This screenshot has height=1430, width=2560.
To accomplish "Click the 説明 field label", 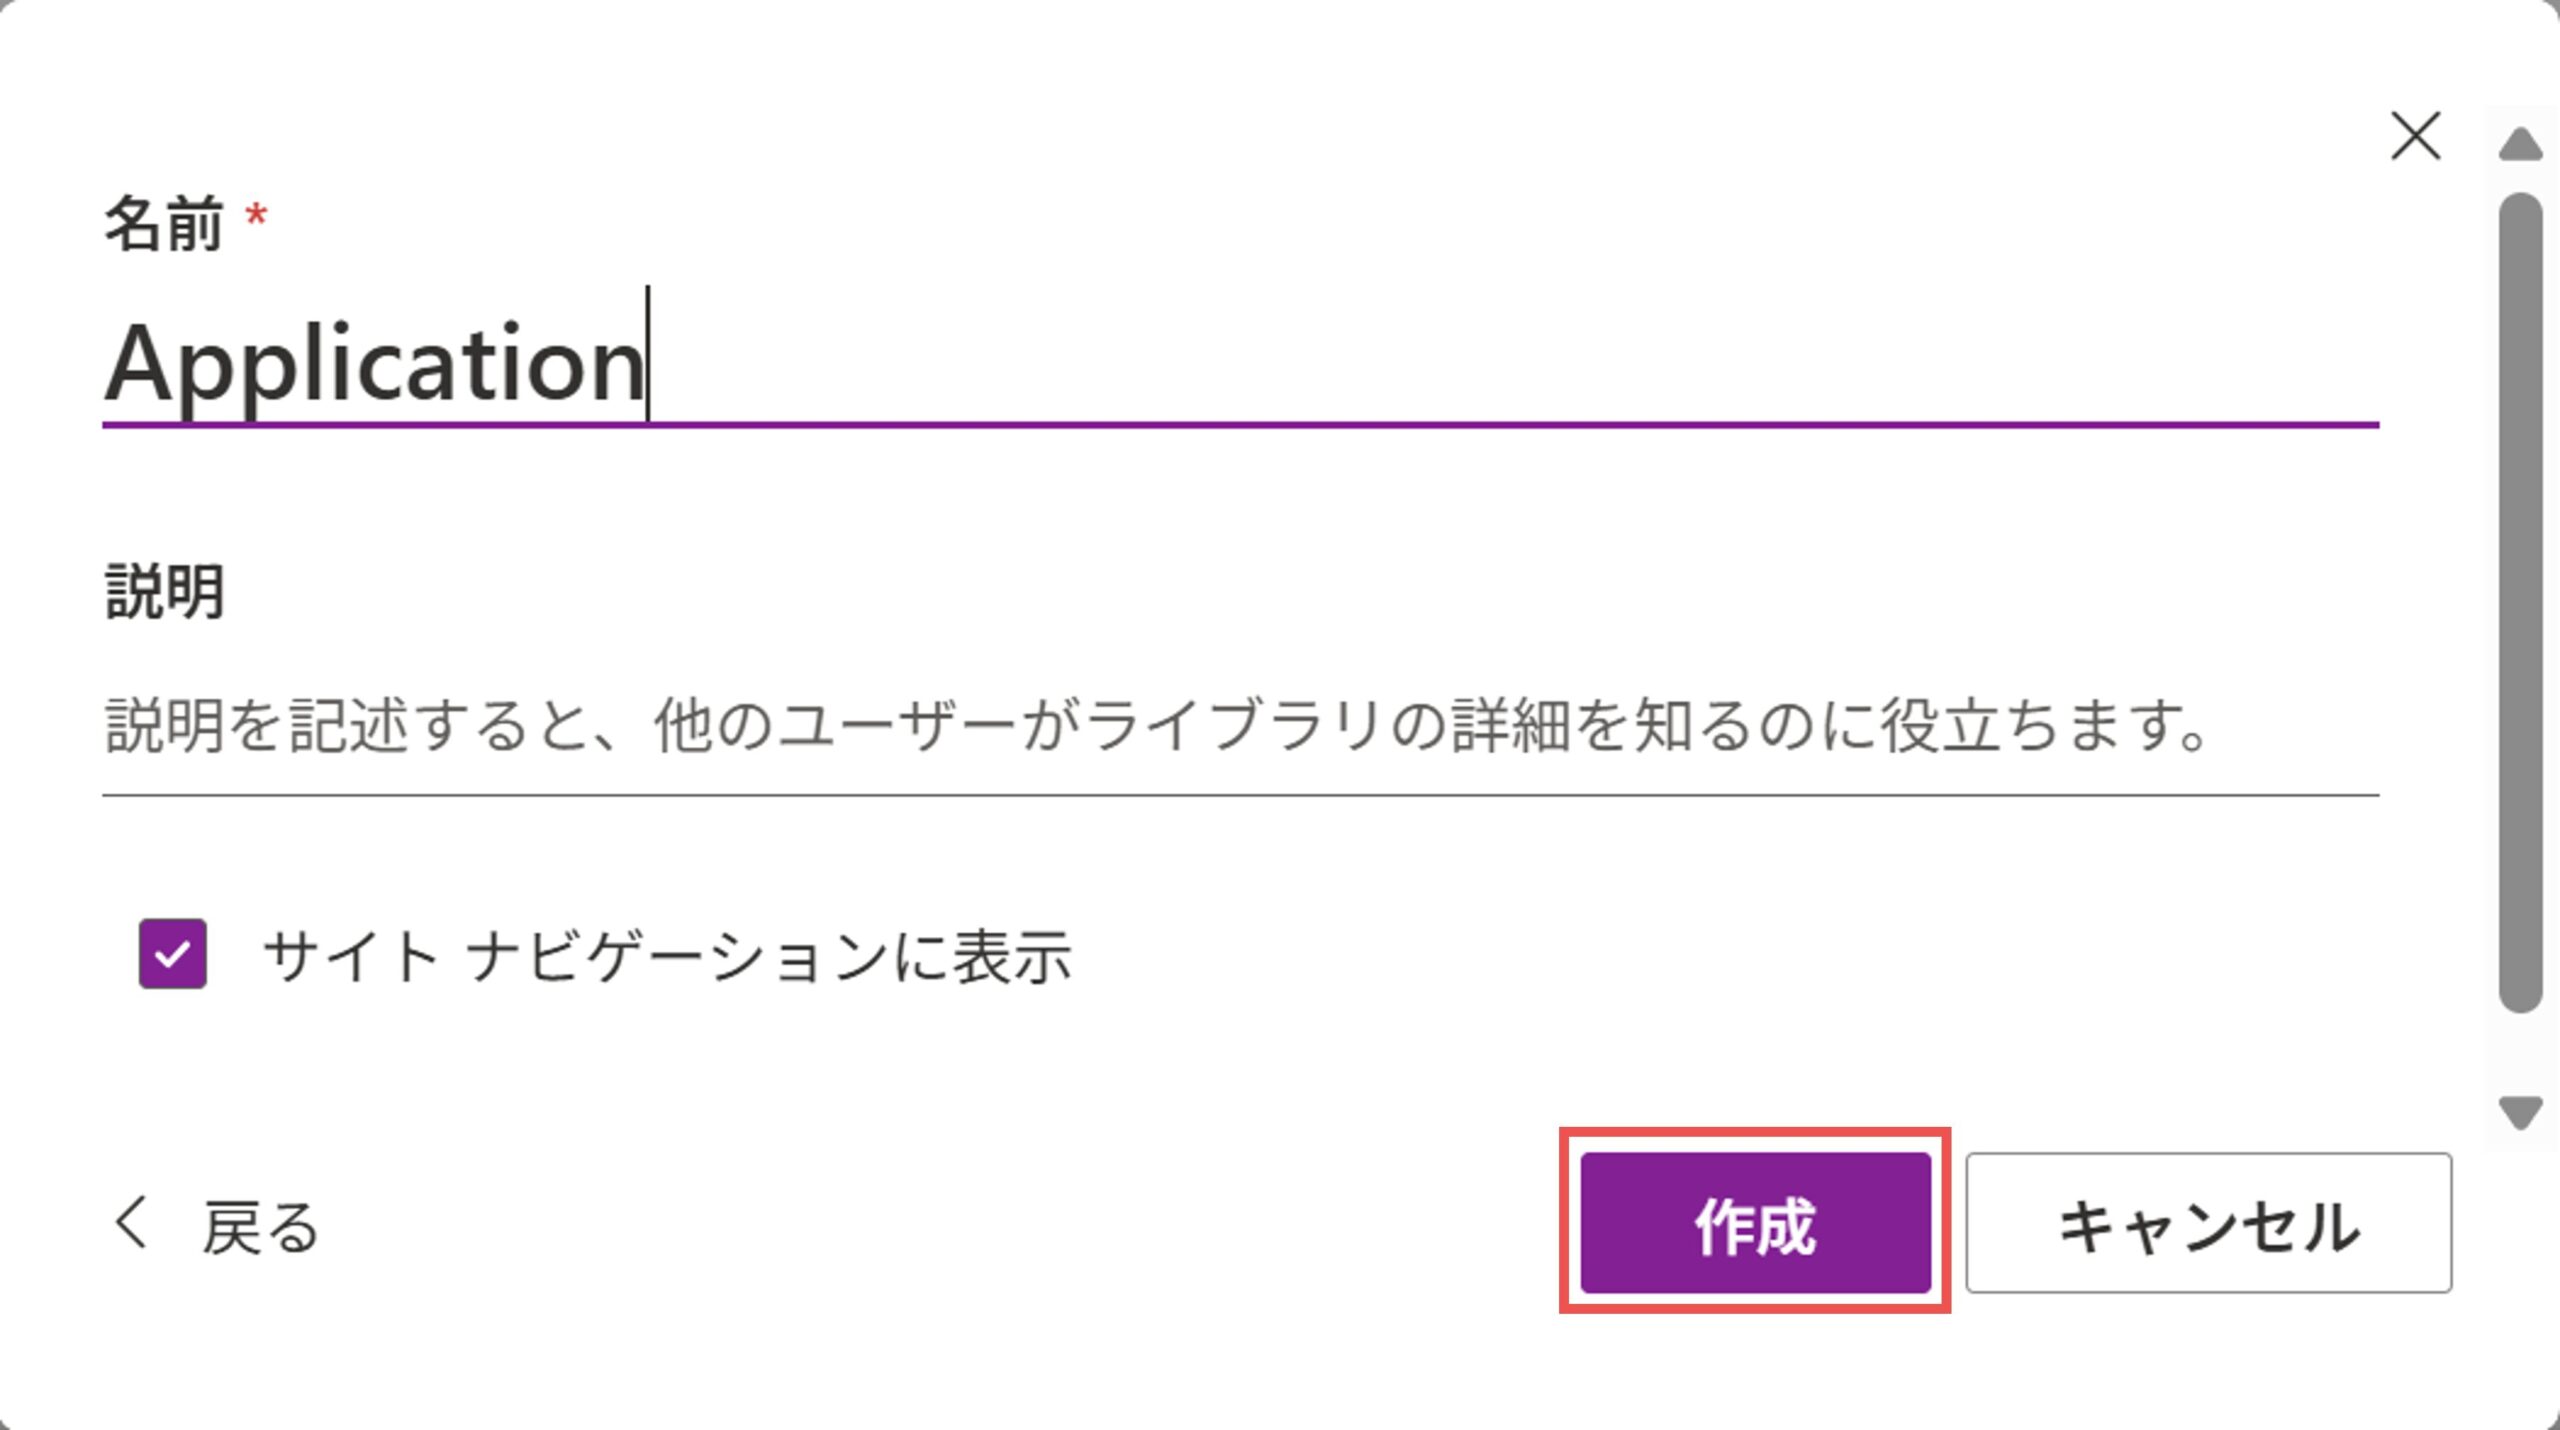I will [164, 591].
